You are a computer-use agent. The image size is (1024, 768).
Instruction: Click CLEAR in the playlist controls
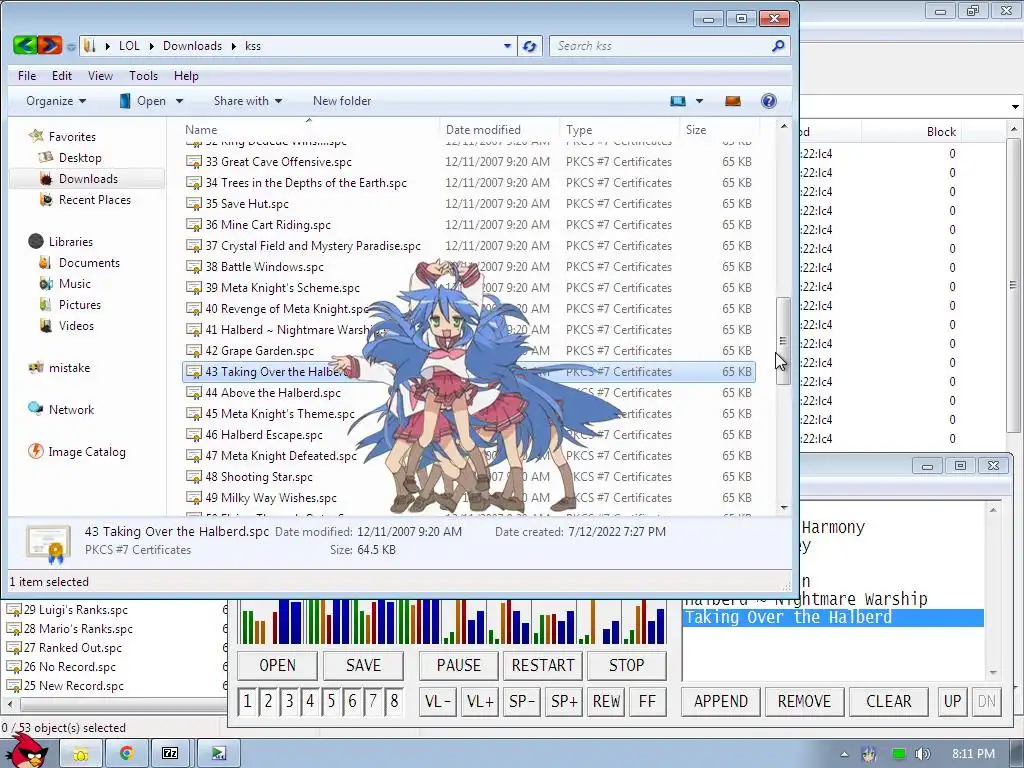pyautogui.click(x=889, y=701)
